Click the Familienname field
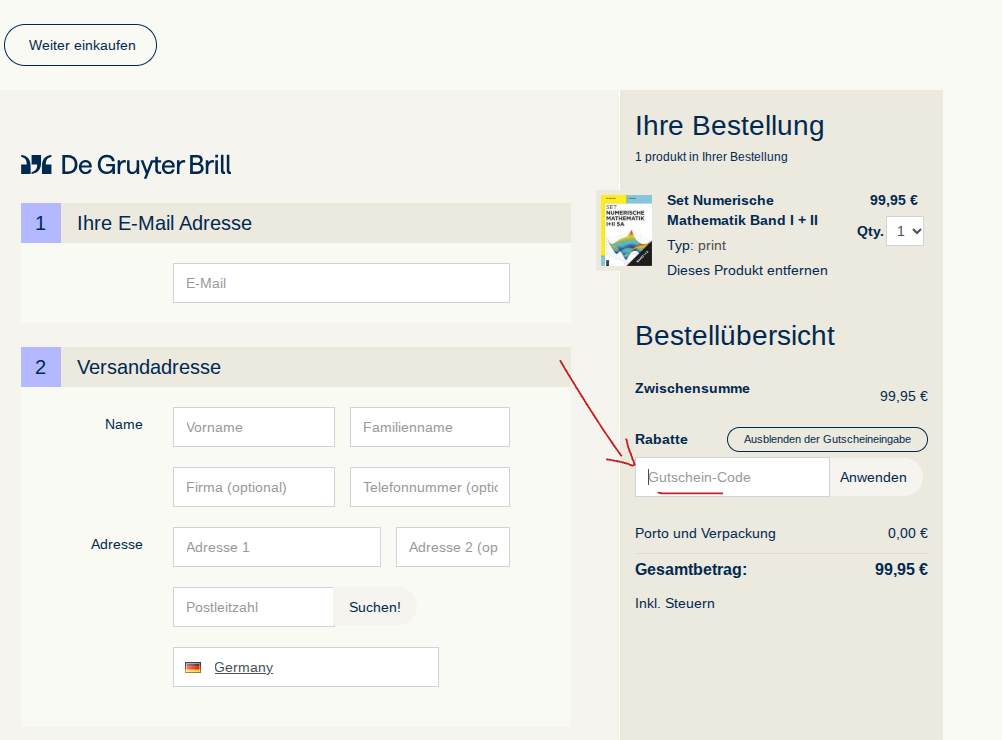Screen dimensions: 1002x740 [430, 427]
